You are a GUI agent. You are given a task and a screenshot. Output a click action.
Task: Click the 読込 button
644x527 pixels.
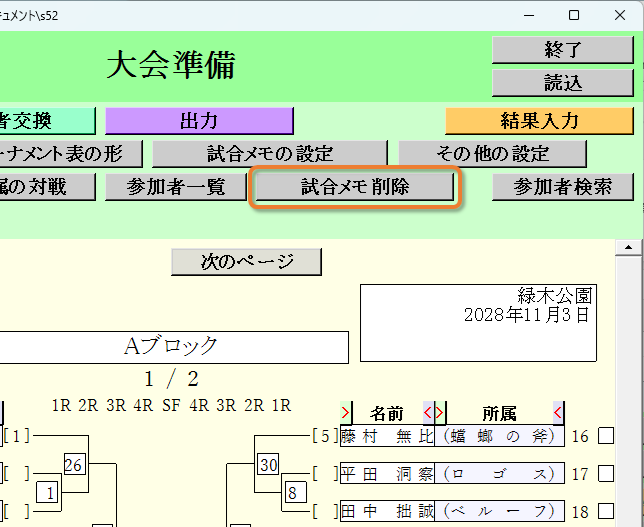[x=563, y=83]
